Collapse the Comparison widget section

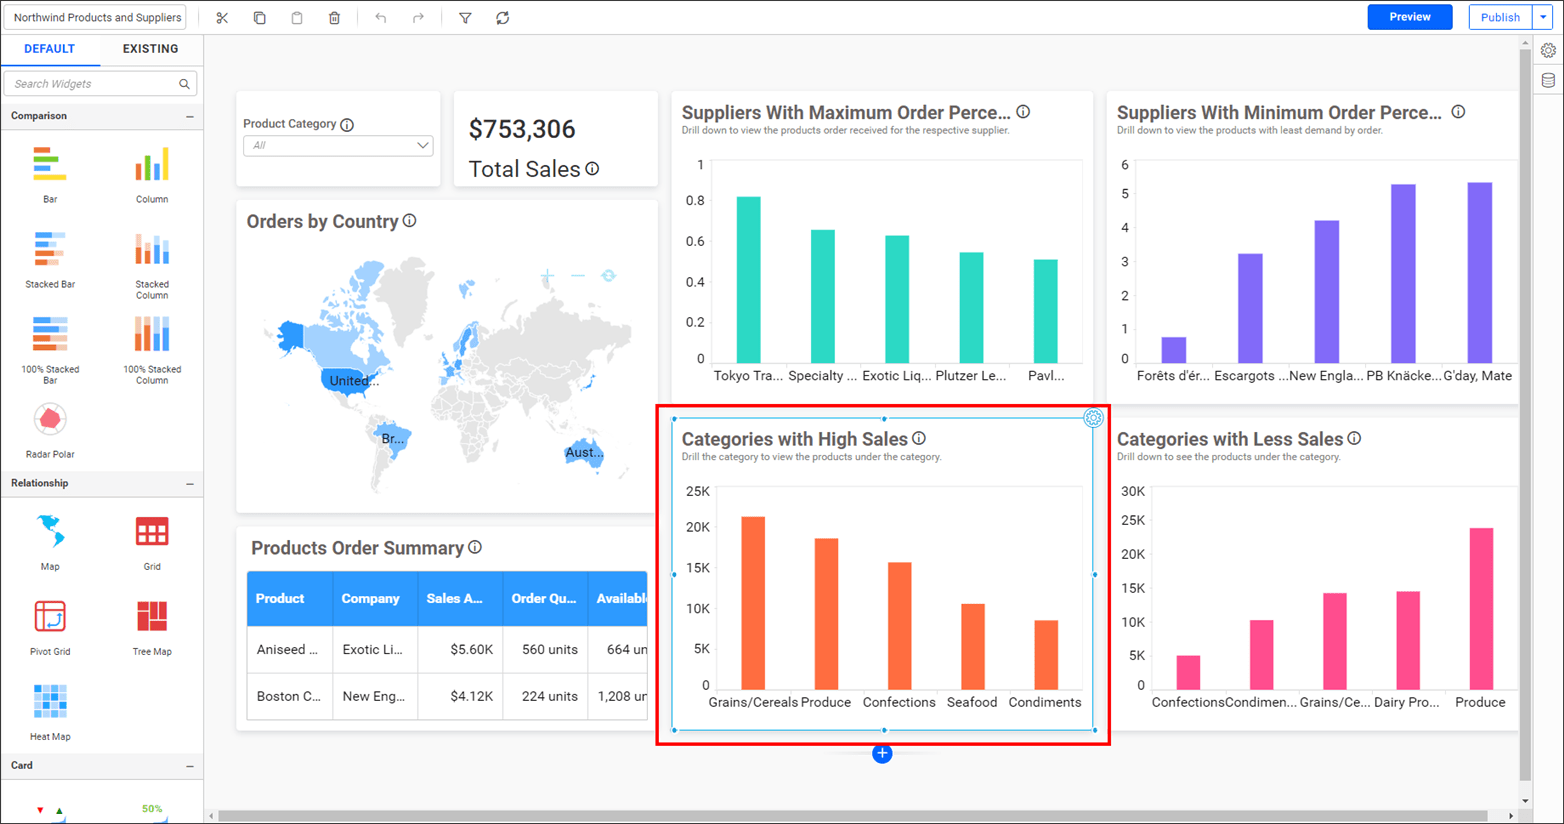coord(190,117)
